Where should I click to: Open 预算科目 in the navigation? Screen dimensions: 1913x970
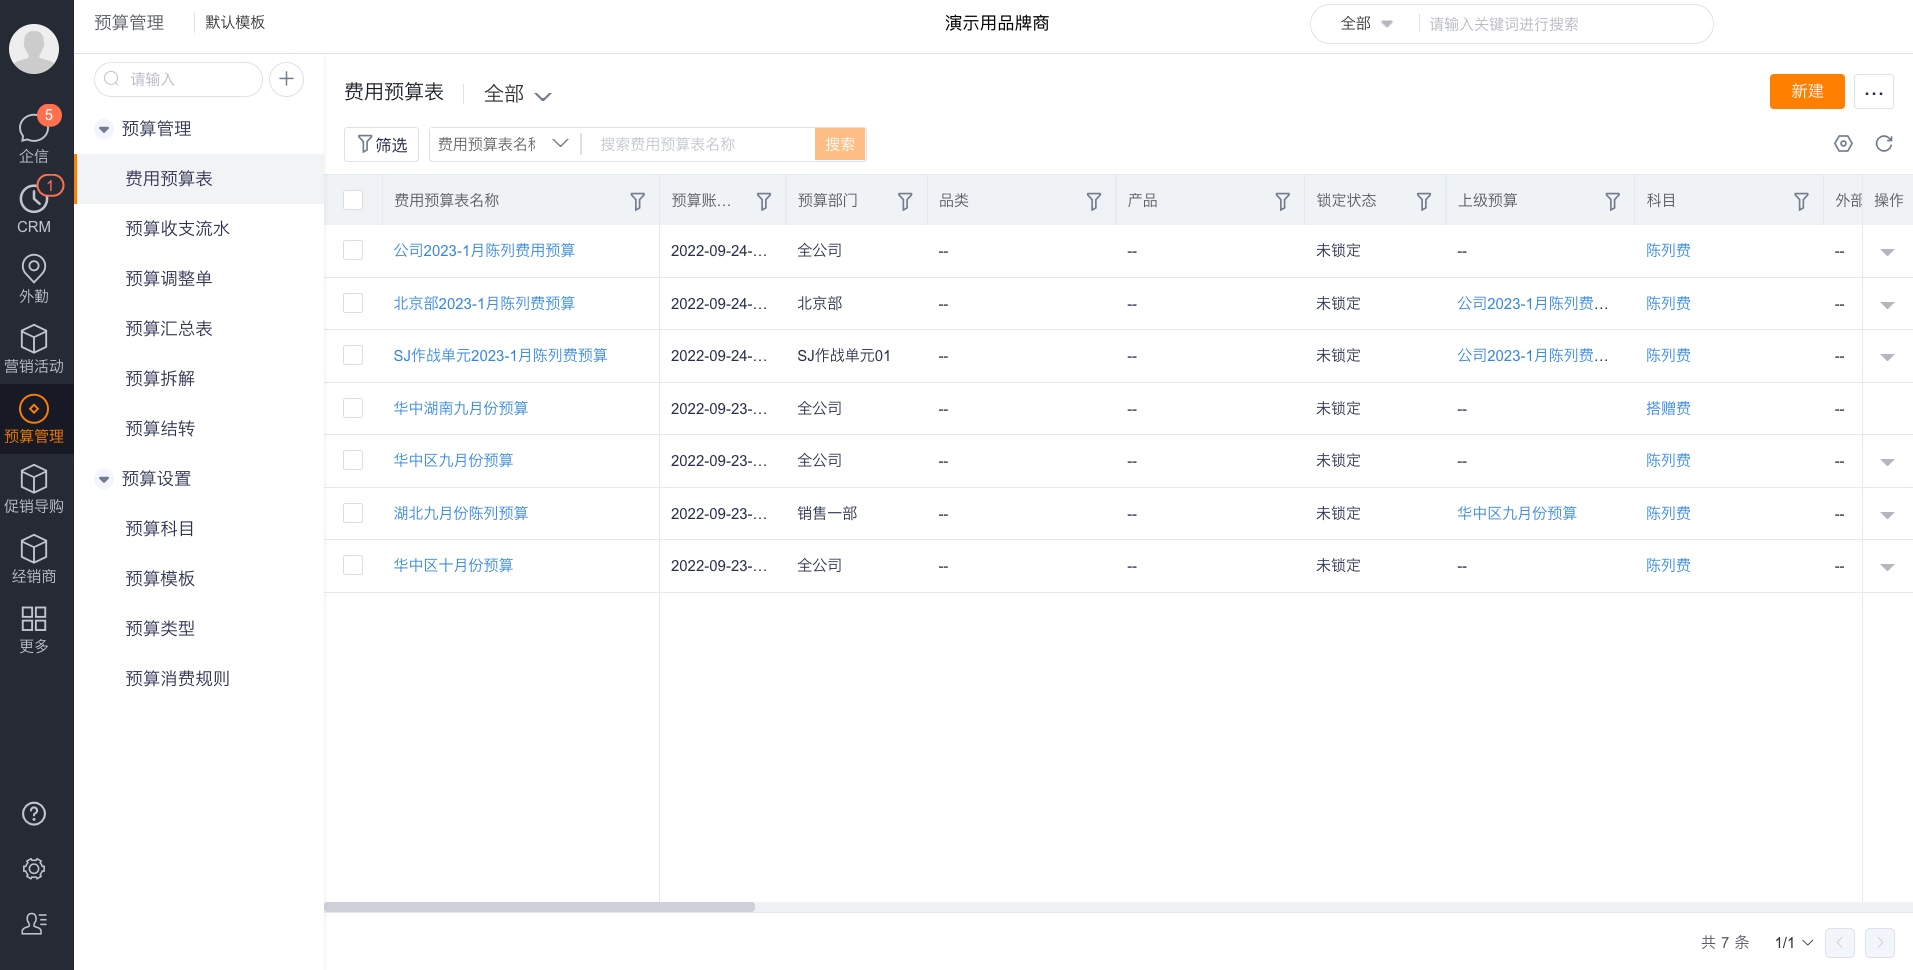pos(160,529)
